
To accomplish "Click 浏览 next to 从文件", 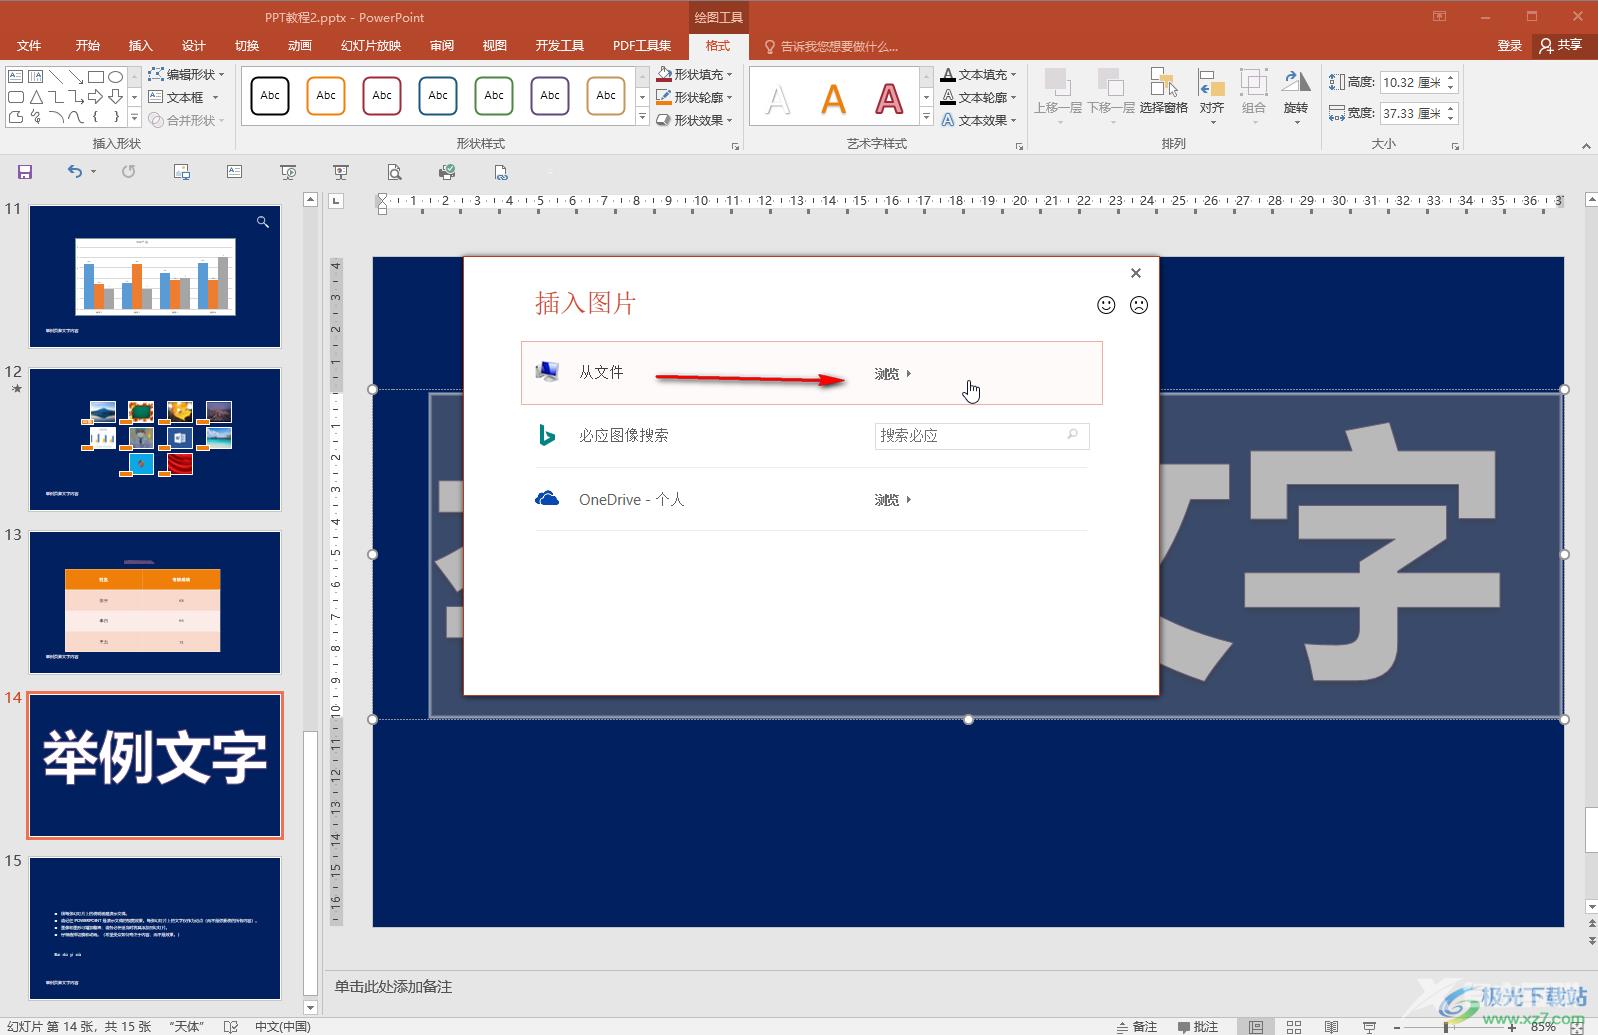I will (893, 374).
